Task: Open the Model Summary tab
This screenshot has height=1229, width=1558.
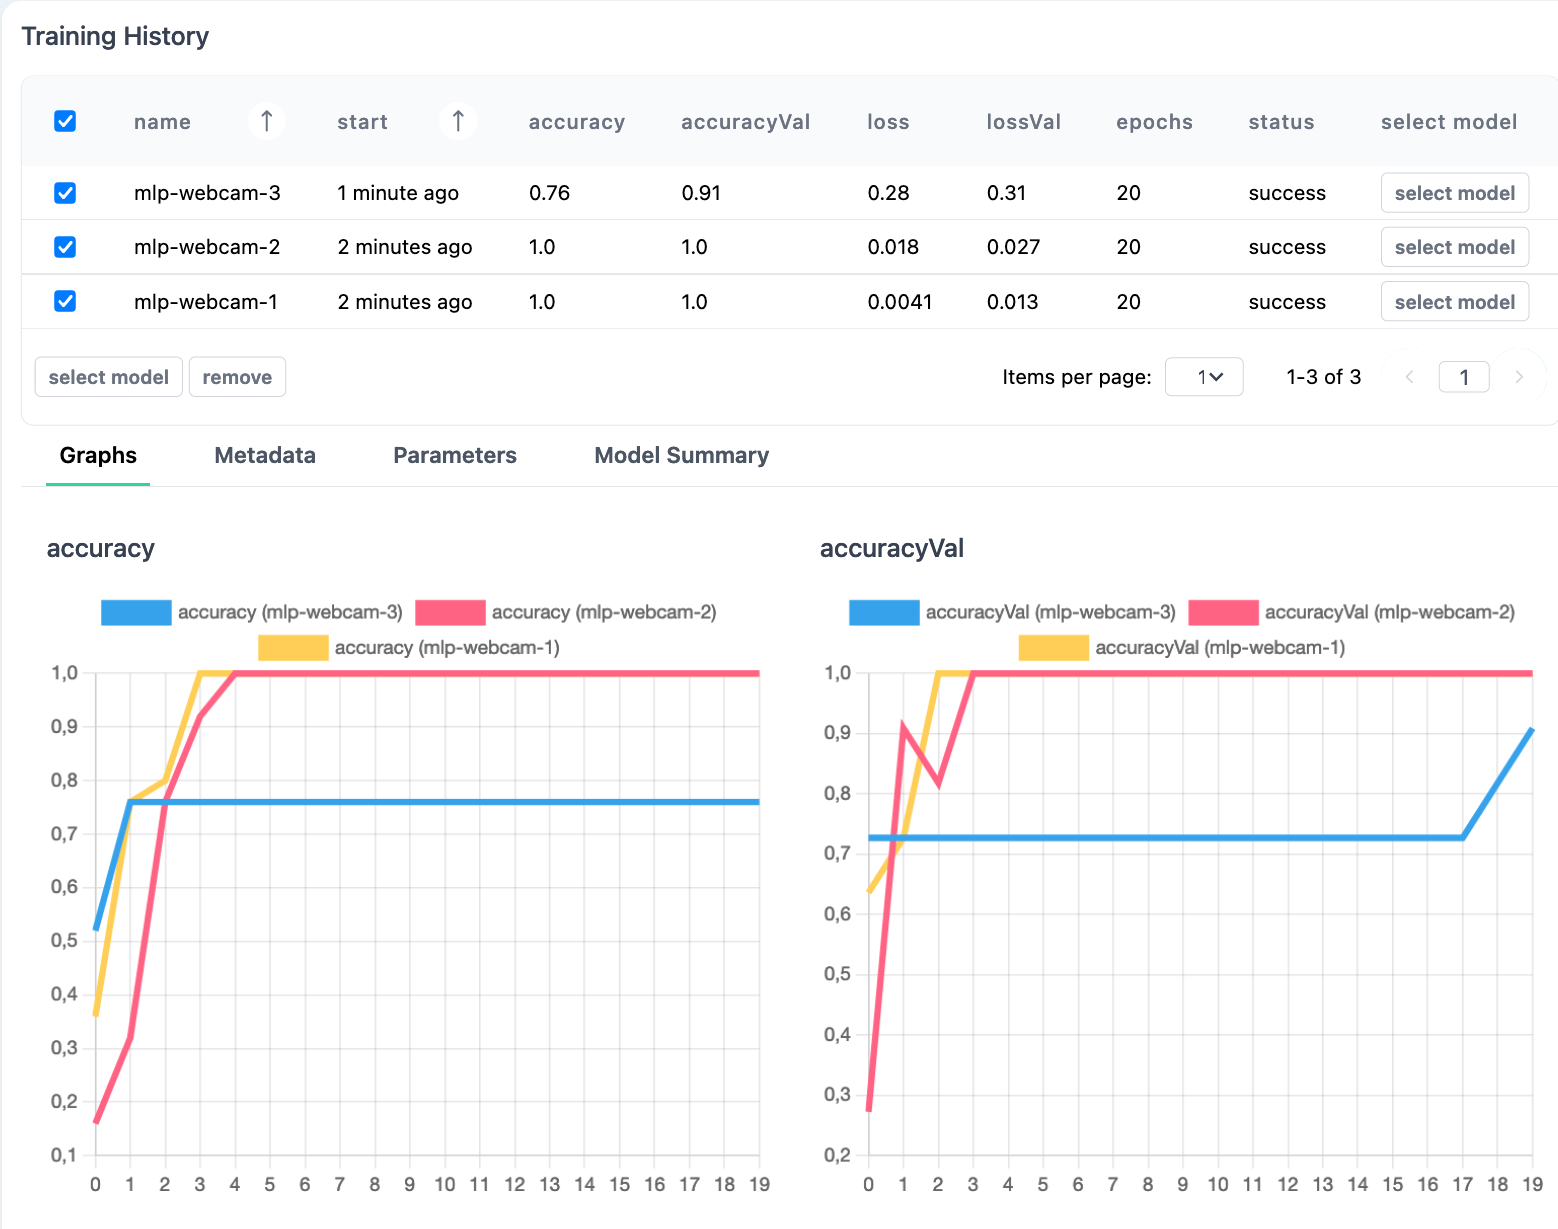Action: [681, 455]
